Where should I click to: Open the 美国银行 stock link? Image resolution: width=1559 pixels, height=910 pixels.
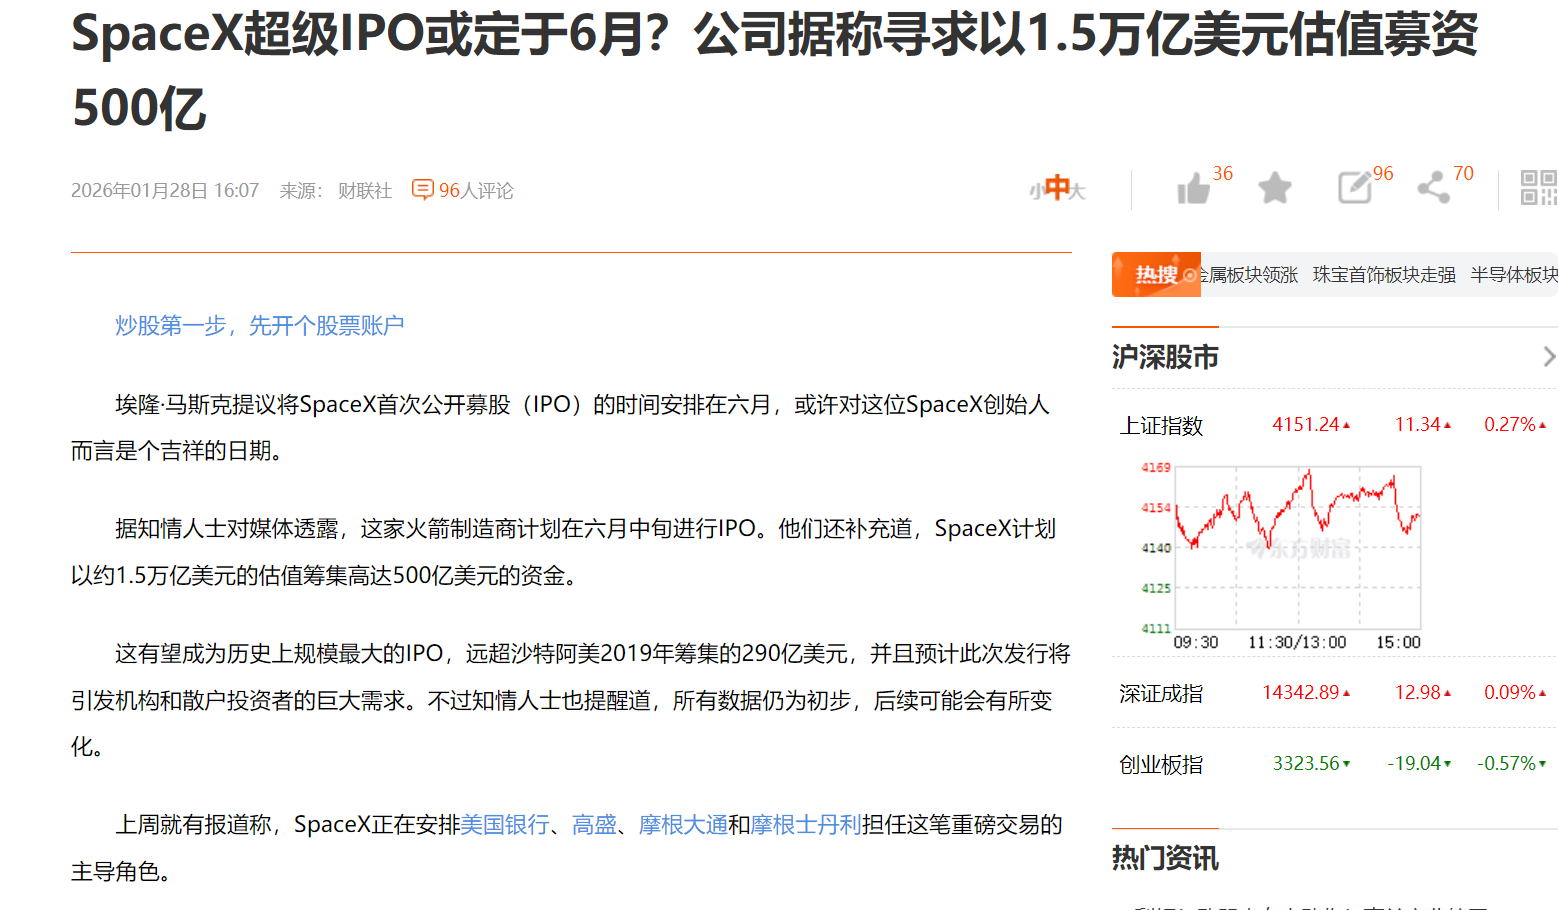[x=505, y=825]
